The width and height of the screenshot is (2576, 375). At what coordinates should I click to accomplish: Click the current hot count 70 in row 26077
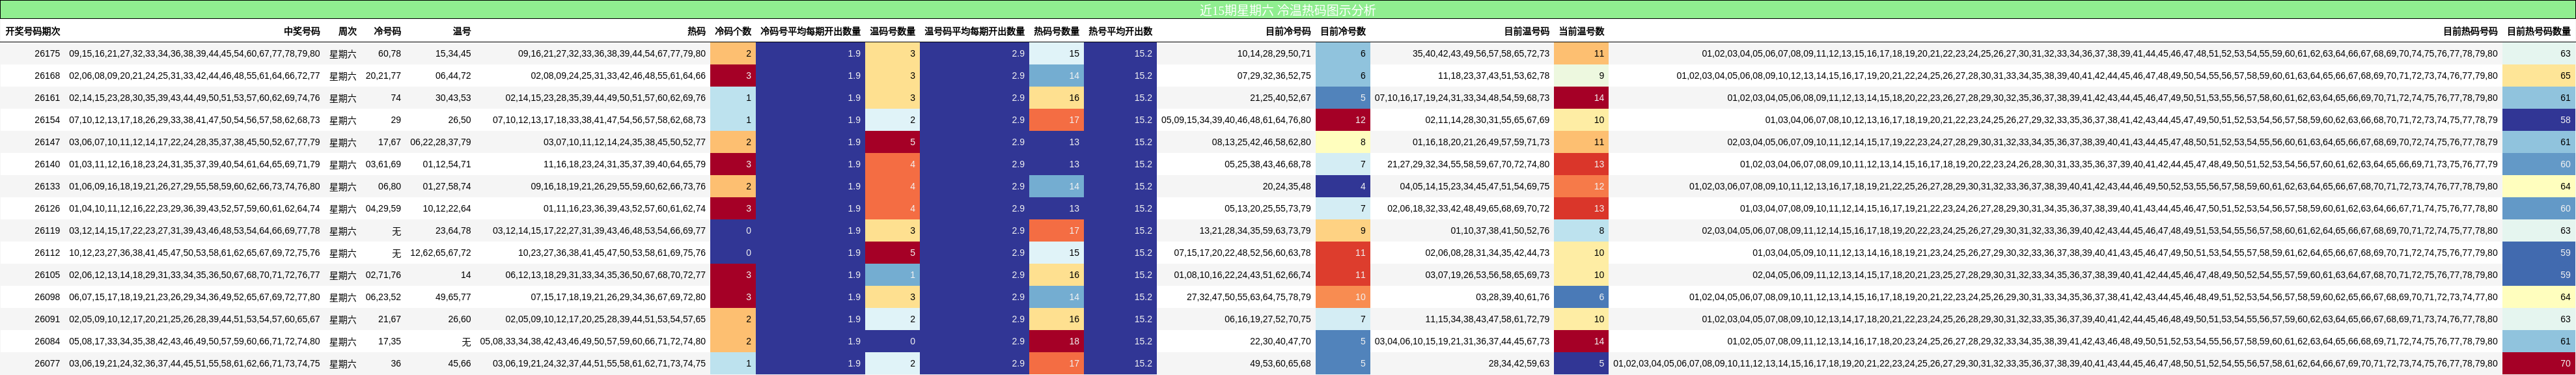pyautogui.click(x=2539, y=363)
